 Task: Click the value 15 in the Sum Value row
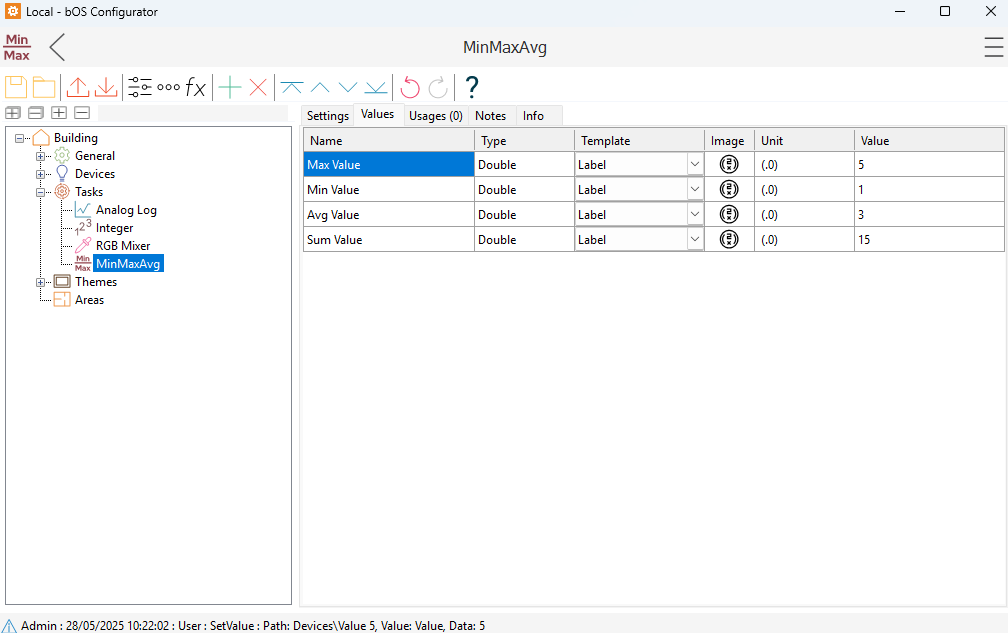(864, 240)
